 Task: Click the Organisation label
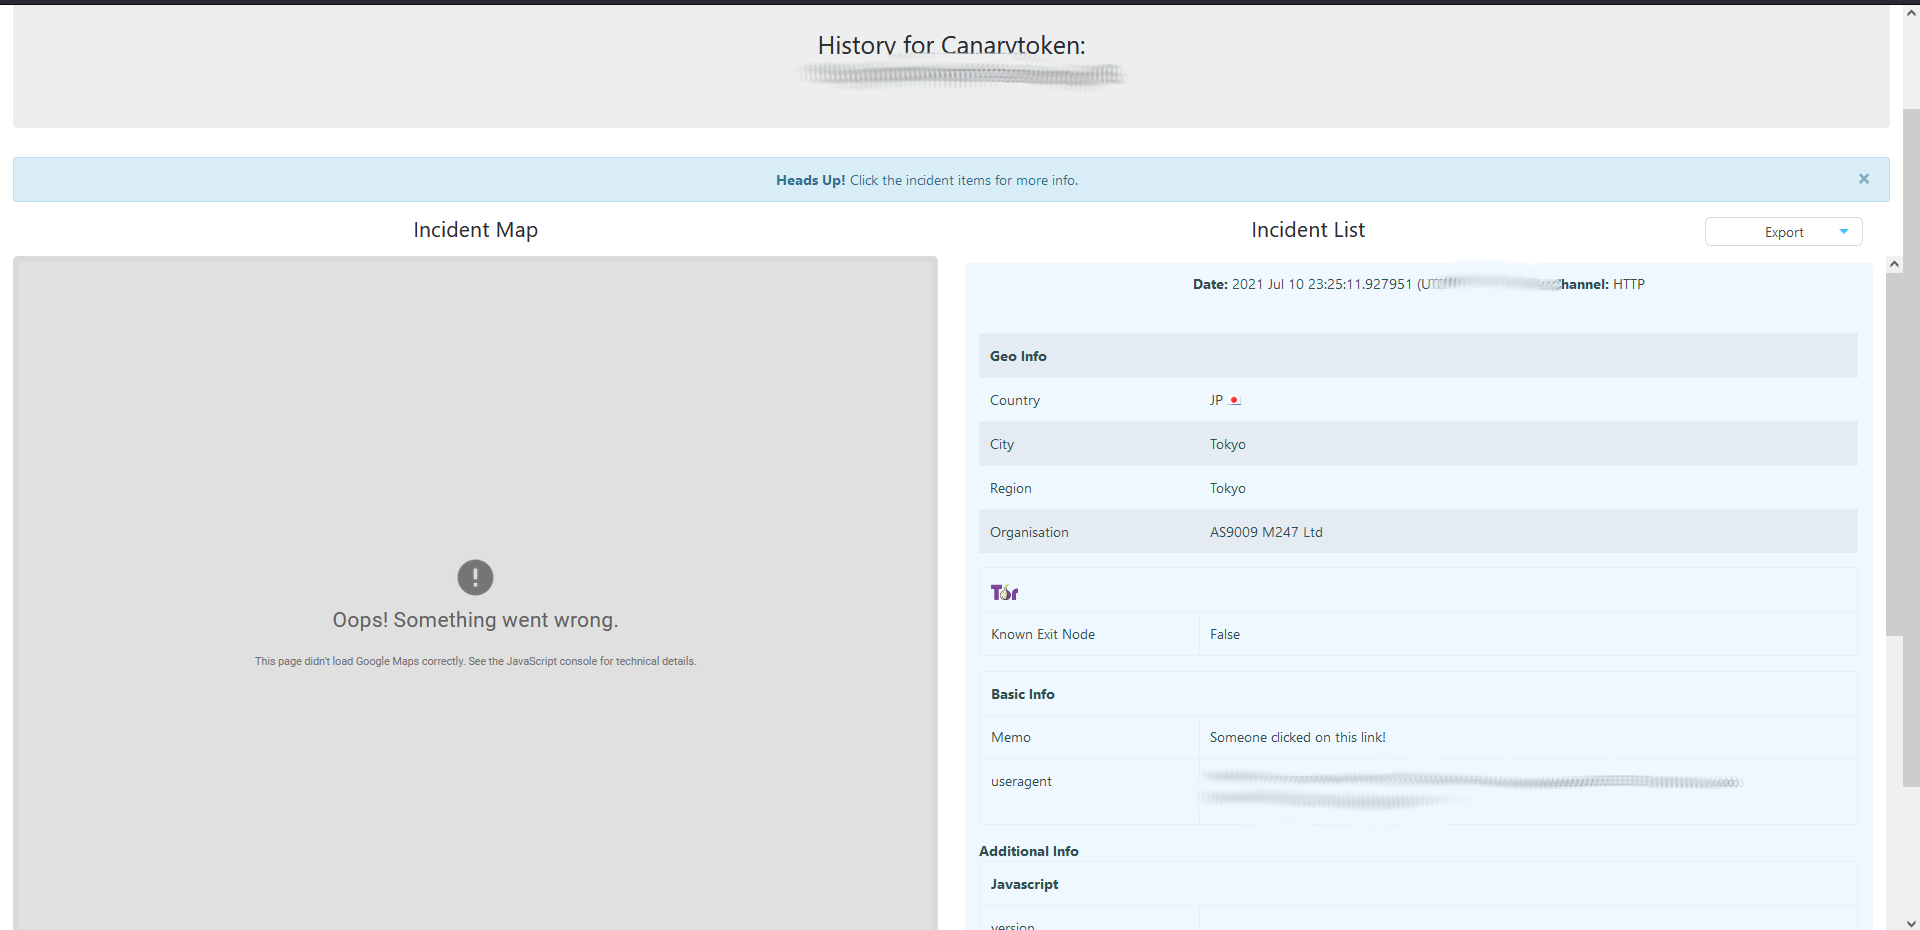point(1029,532)
